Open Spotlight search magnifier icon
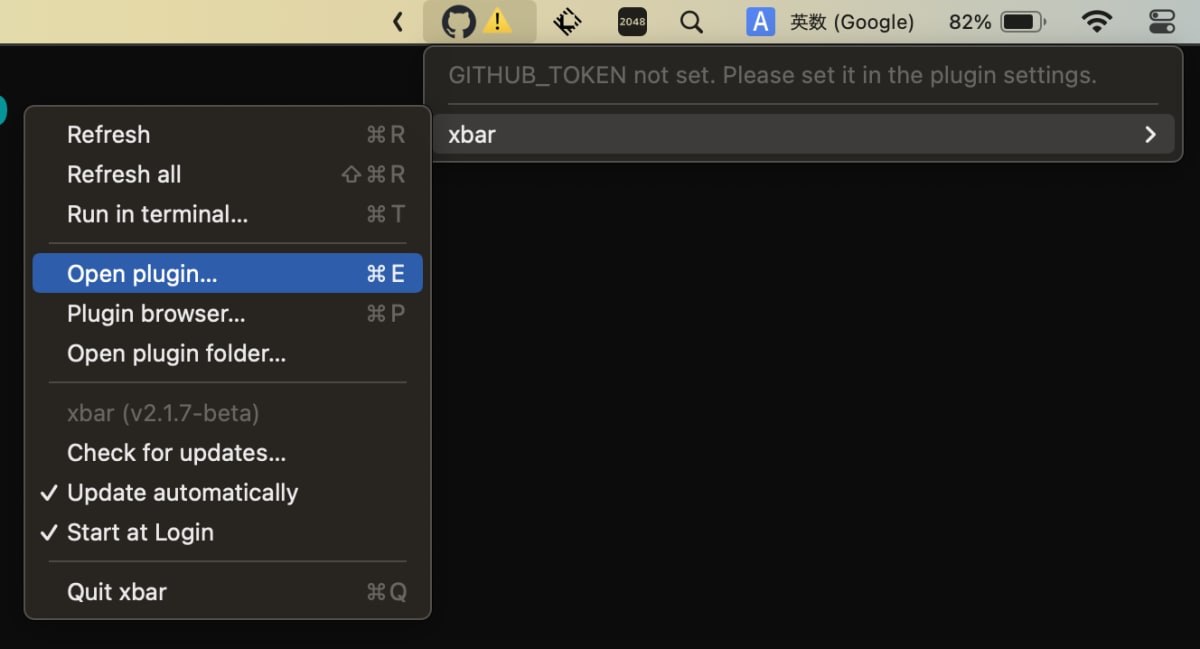1200x649 pixels. point(691,21)
